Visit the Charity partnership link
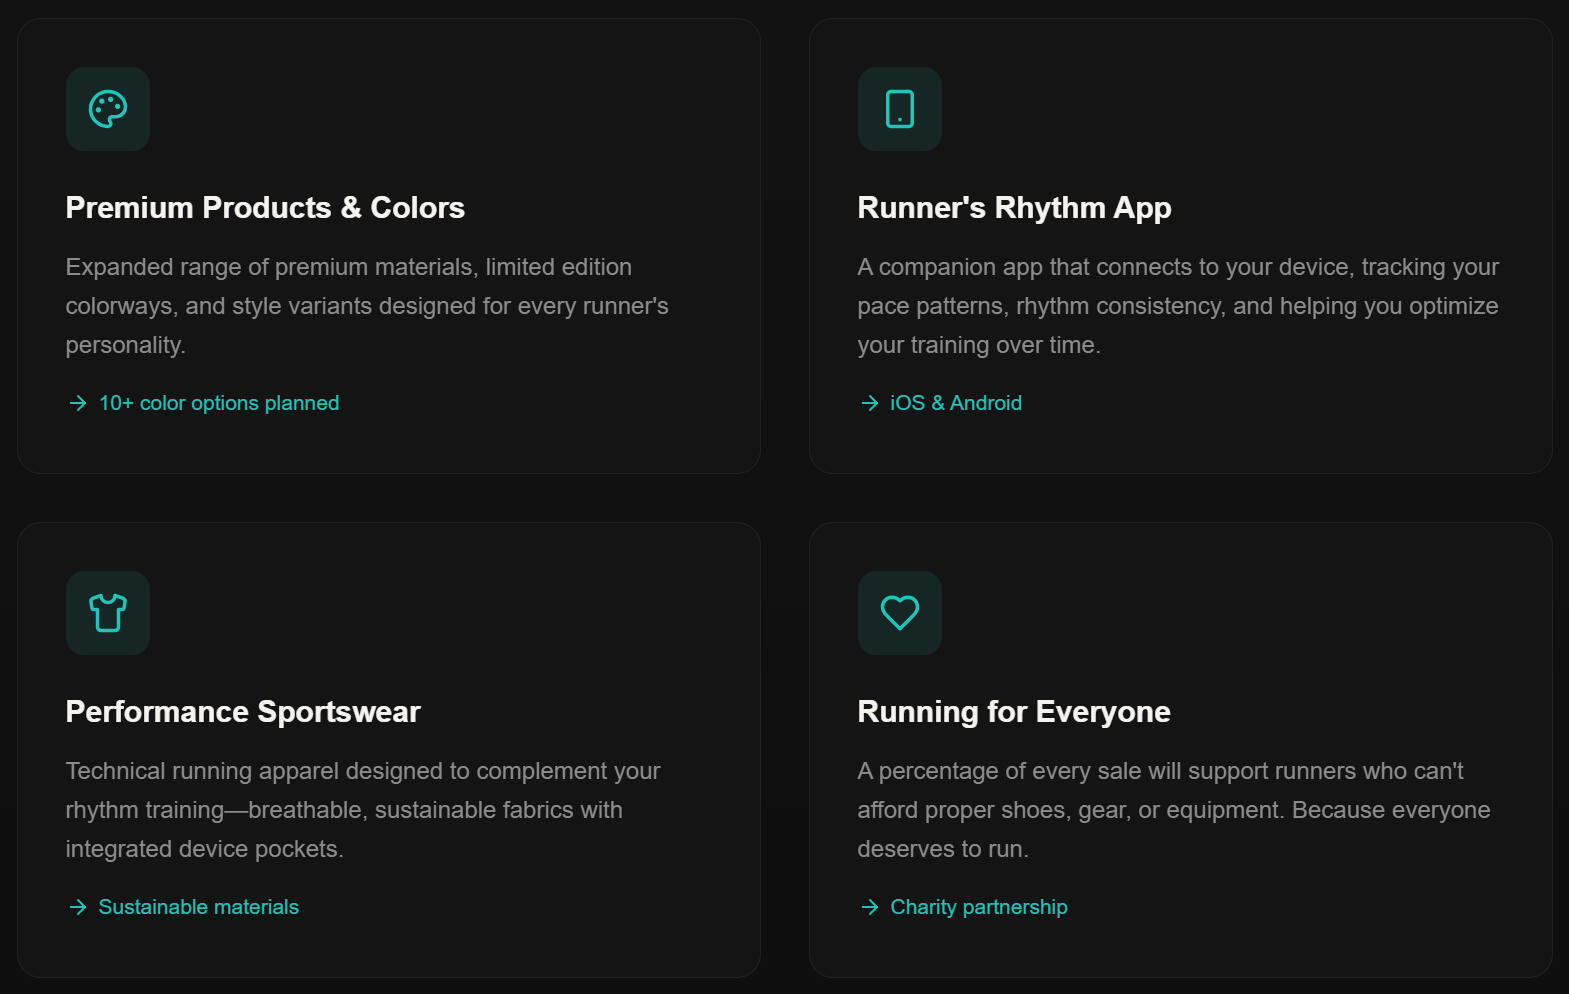Screen dimensions: 1569x994 (979, 907)
